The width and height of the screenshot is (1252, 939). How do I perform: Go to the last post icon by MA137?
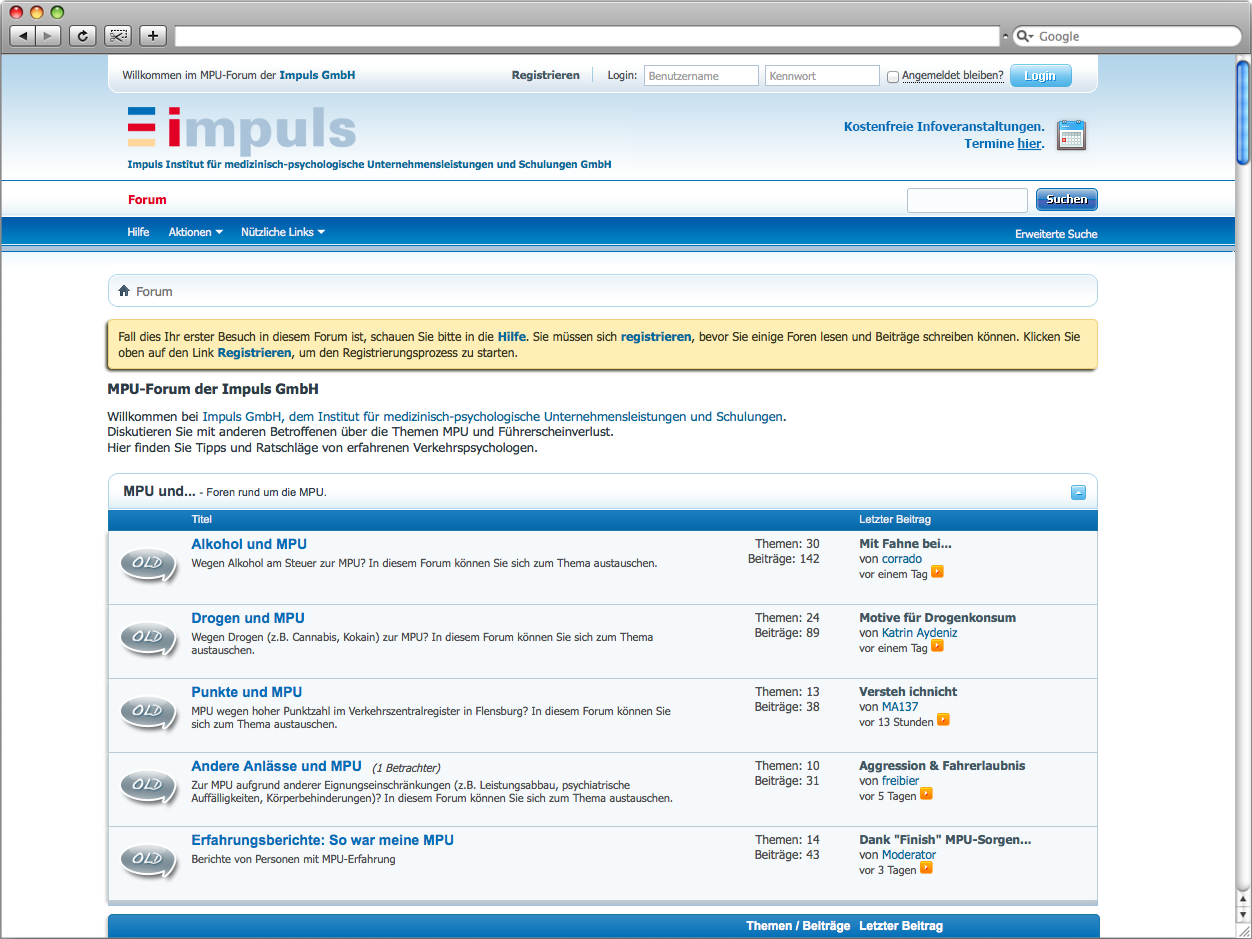click(x=943, y=720)
